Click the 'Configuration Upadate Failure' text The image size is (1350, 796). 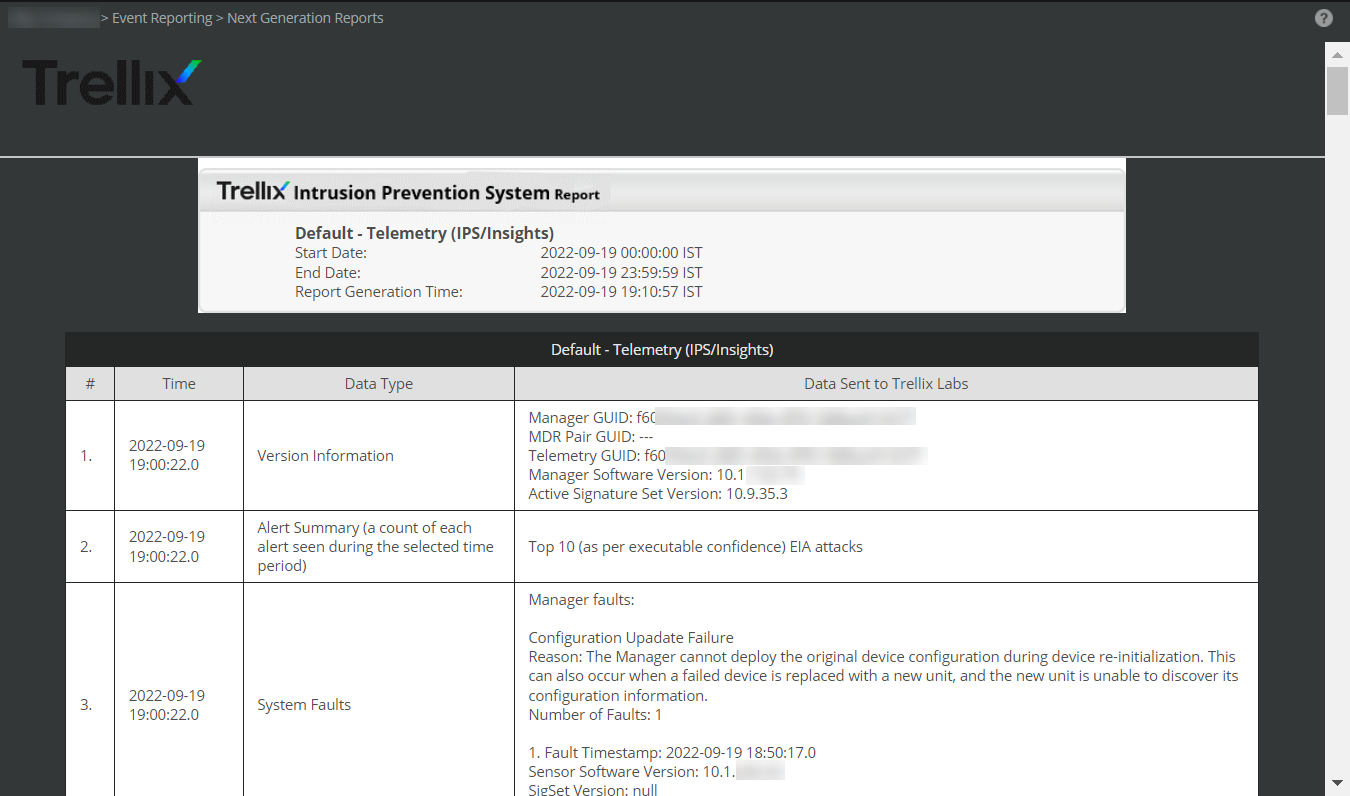631,638
